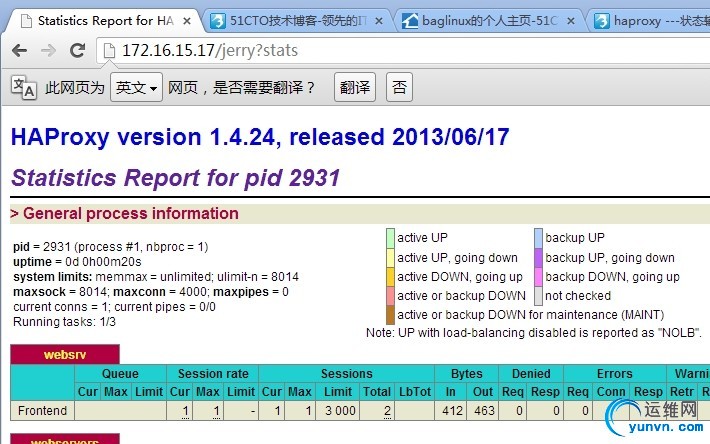Viewport: 710px width, 444px height.
Task: Click the backup DOWN, going up pink swatch
Action: click(538, 277)
